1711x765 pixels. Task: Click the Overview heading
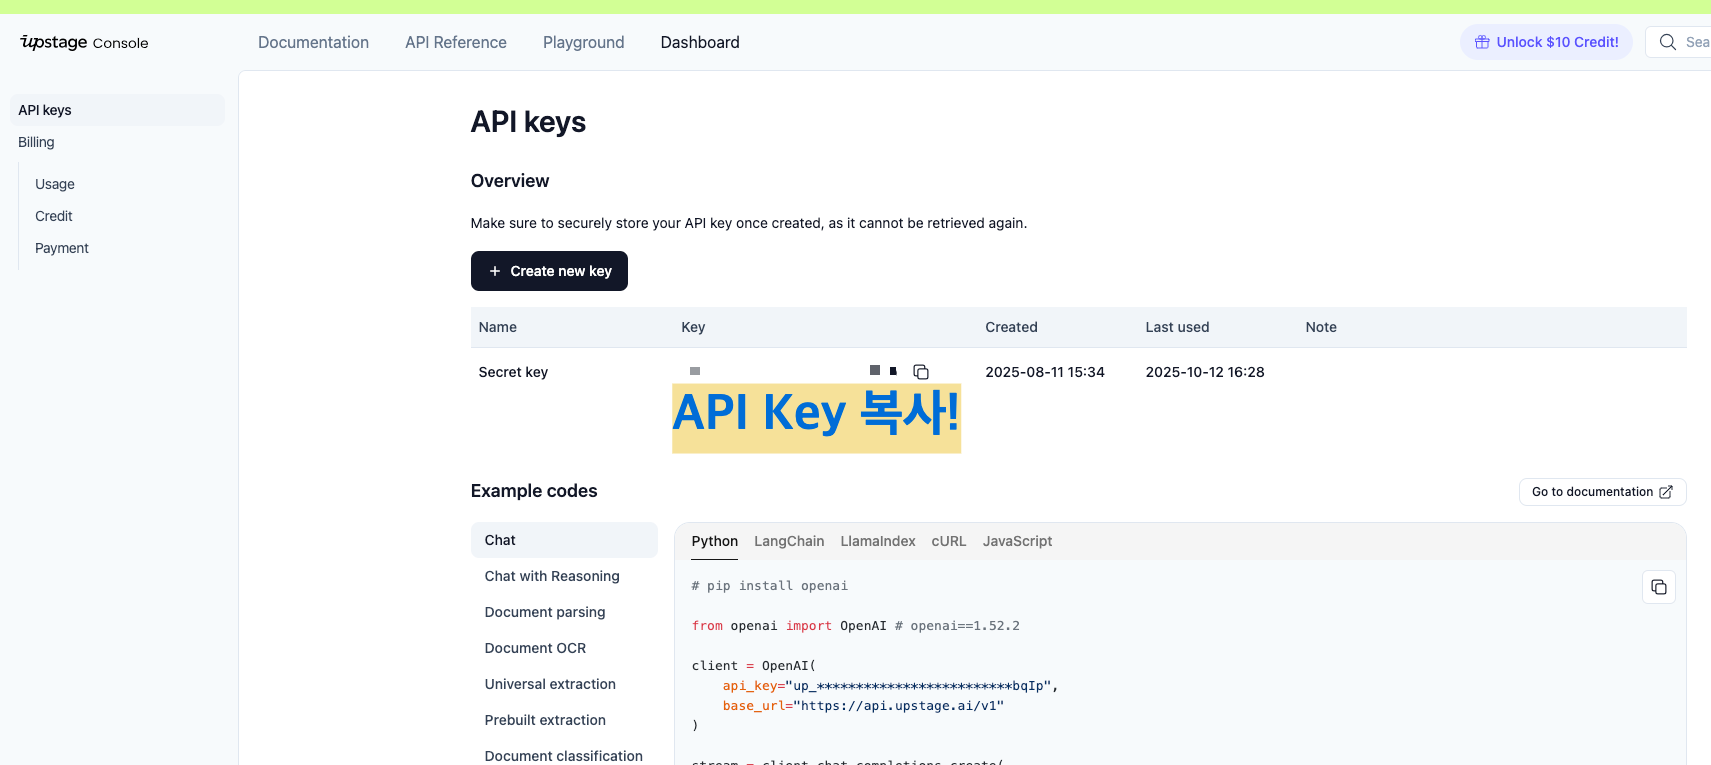click(510, 181)
